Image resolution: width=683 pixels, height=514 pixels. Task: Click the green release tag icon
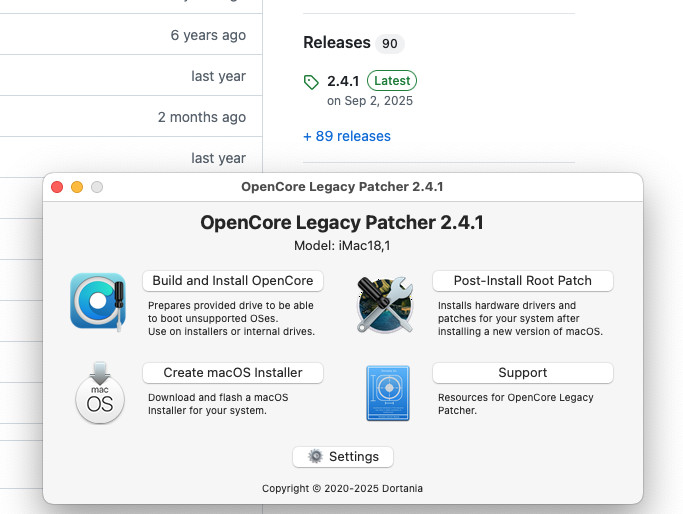pos(311,82)
